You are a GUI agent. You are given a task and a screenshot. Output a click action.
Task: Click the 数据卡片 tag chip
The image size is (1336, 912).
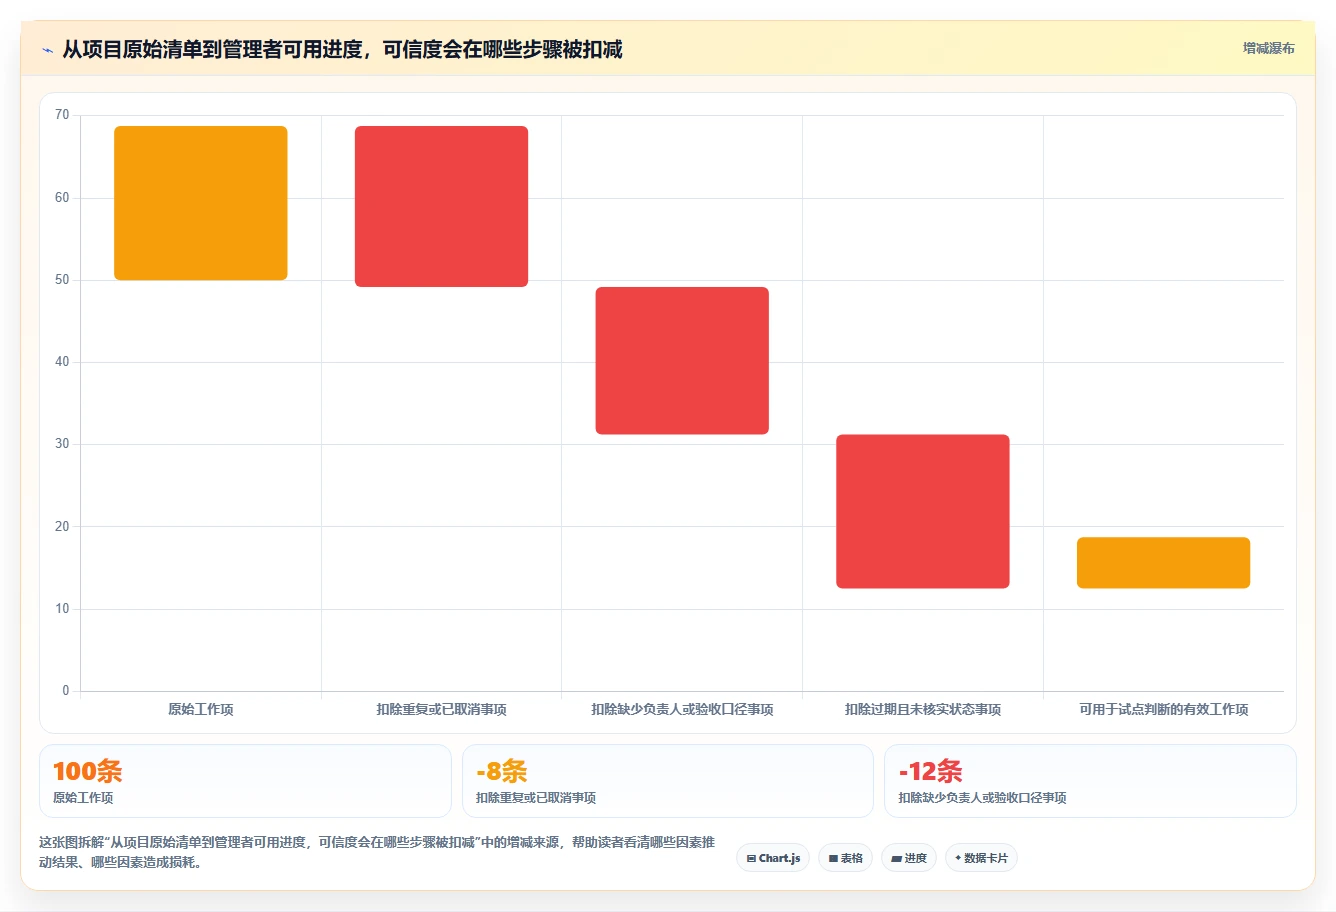[x=981, y=858]
